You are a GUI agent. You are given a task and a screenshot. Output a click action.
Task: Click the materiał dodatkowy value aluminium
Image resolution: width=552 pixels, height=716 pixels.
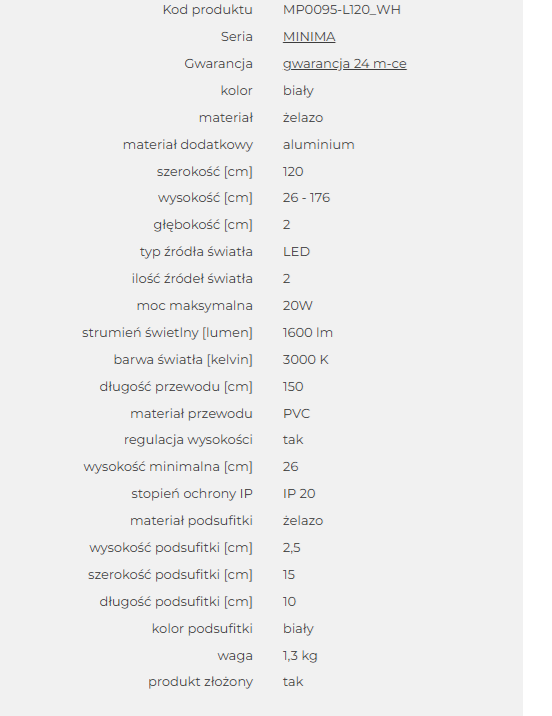(x=319, y=144)
